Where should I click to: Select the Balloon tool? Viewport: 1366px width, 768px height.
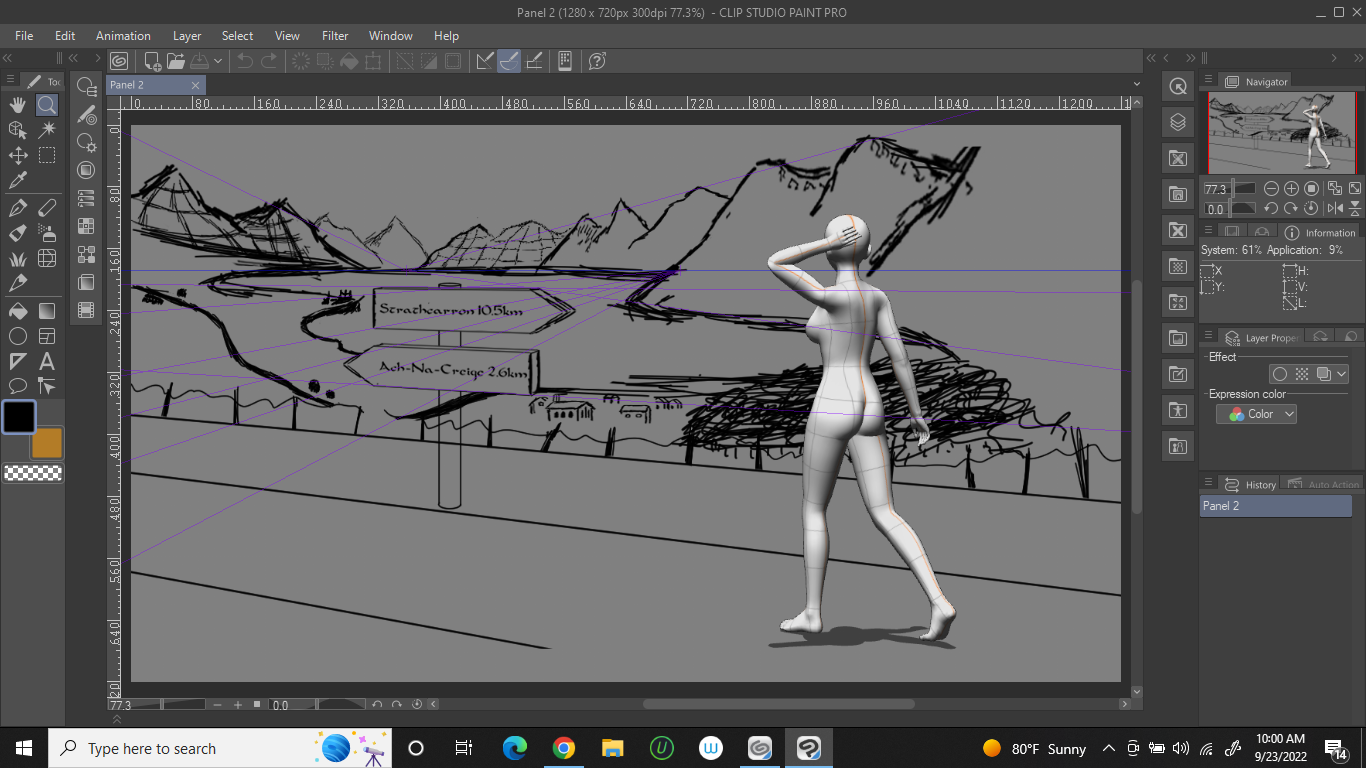(18, 387)
